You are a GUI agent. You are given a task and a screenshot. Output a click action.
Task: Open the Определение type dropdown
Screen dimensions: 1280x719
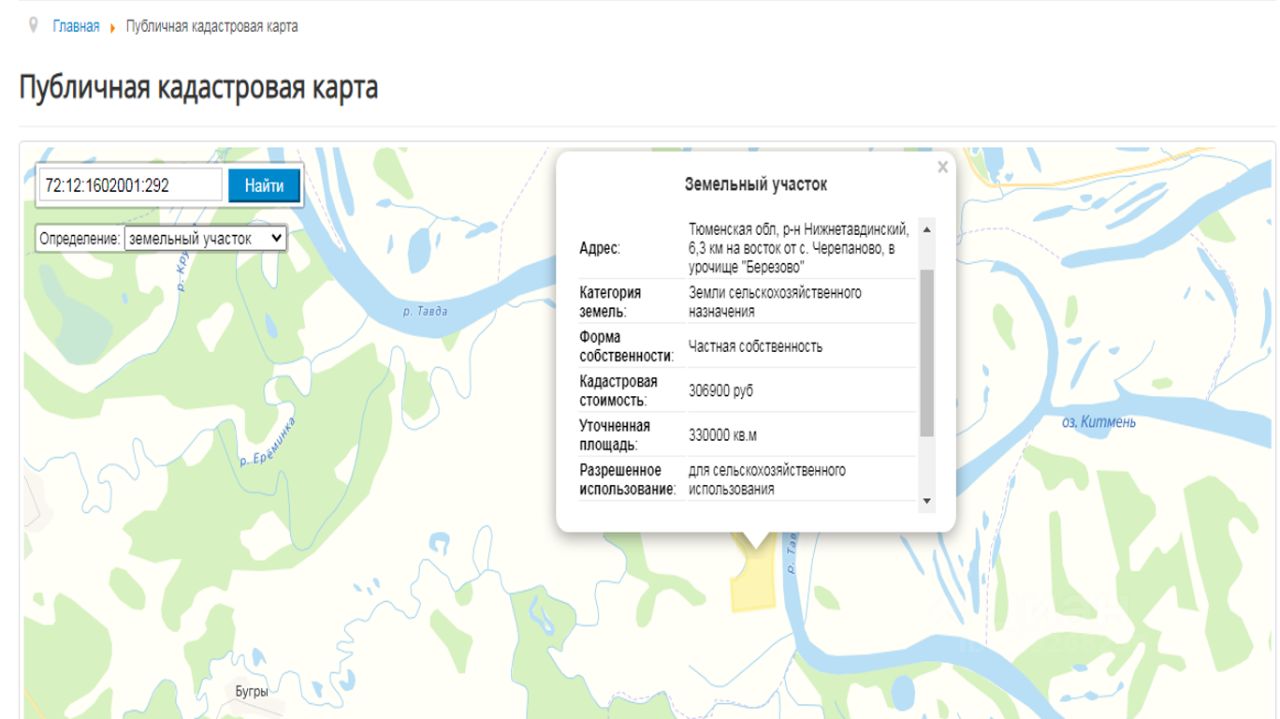[205, 239]
